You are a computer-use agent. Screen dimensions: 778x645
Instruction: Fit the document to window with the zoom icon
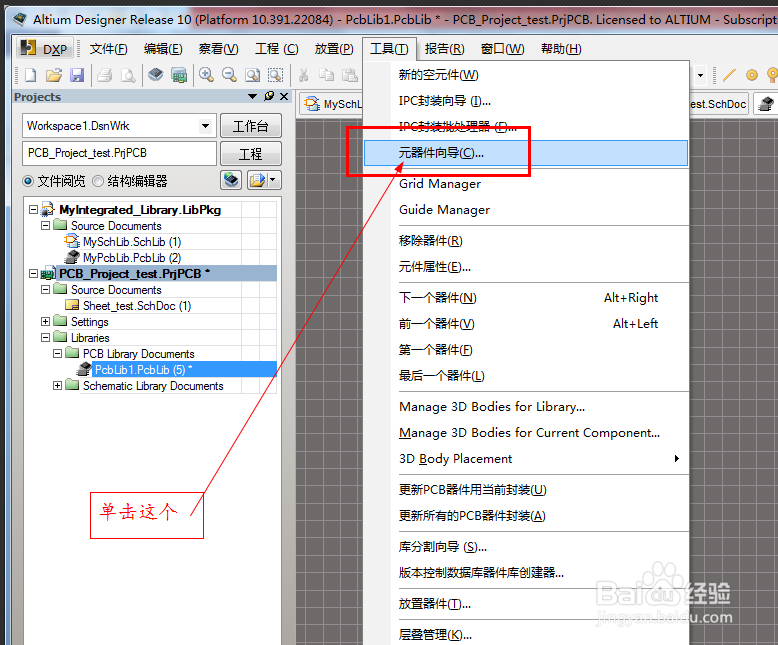pos(253,75)
